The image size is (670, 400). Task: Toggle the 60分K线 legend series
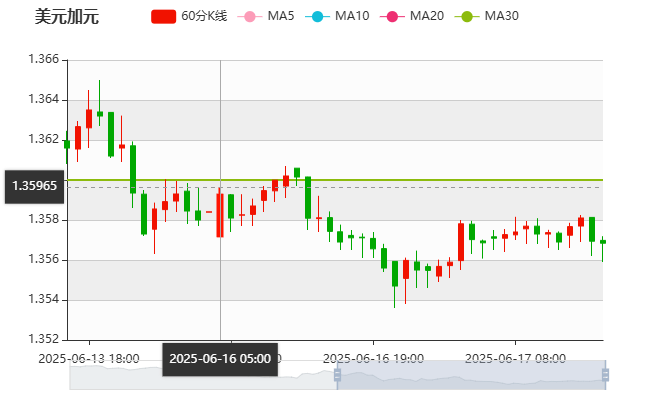pyautogui.click(x=189, y=16)
